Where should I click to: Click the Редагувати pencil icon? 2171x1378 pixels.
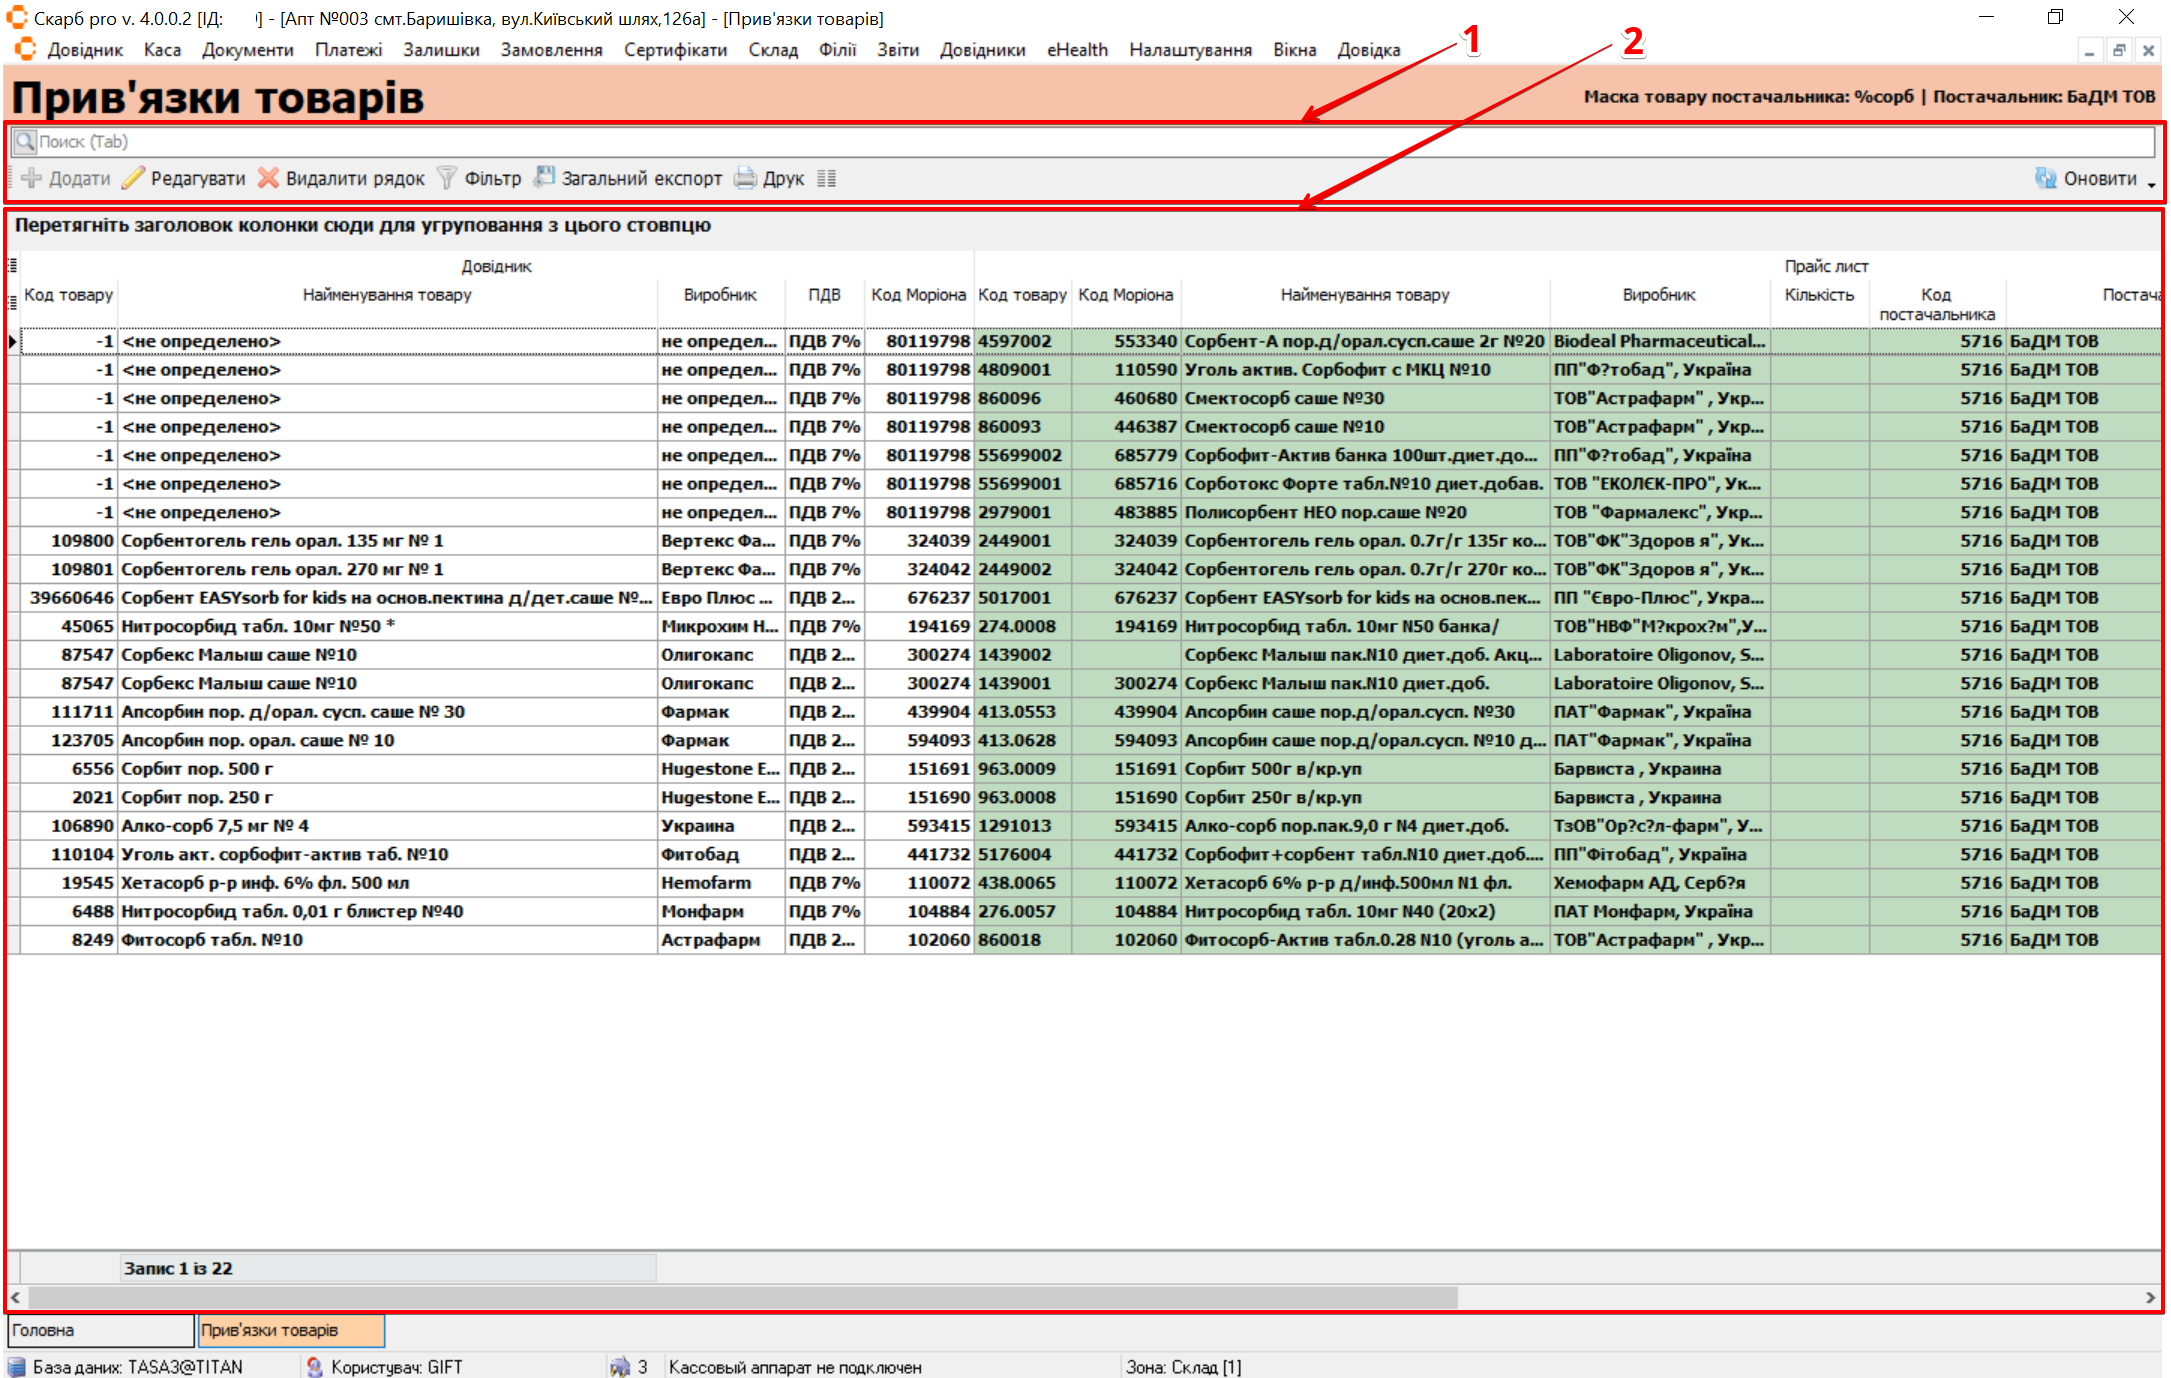click(134, 178)
